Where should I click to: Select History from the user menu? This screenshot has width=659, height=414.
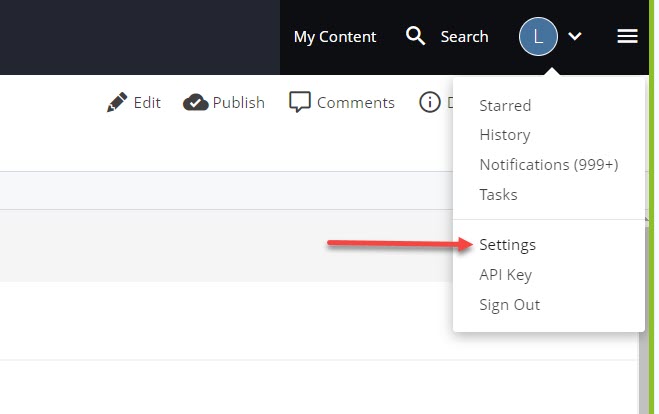click(x=505, y=135)
